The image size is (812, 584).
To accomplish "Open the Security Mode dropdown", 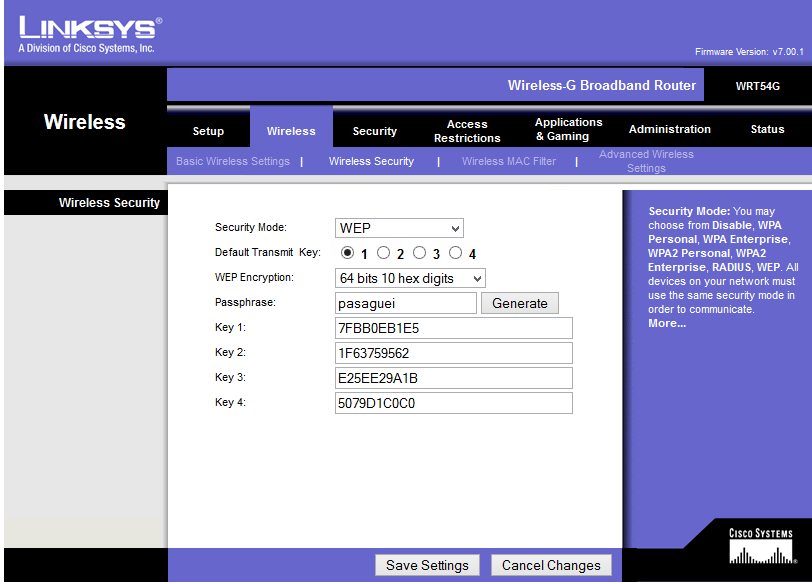I will (399, 228).
